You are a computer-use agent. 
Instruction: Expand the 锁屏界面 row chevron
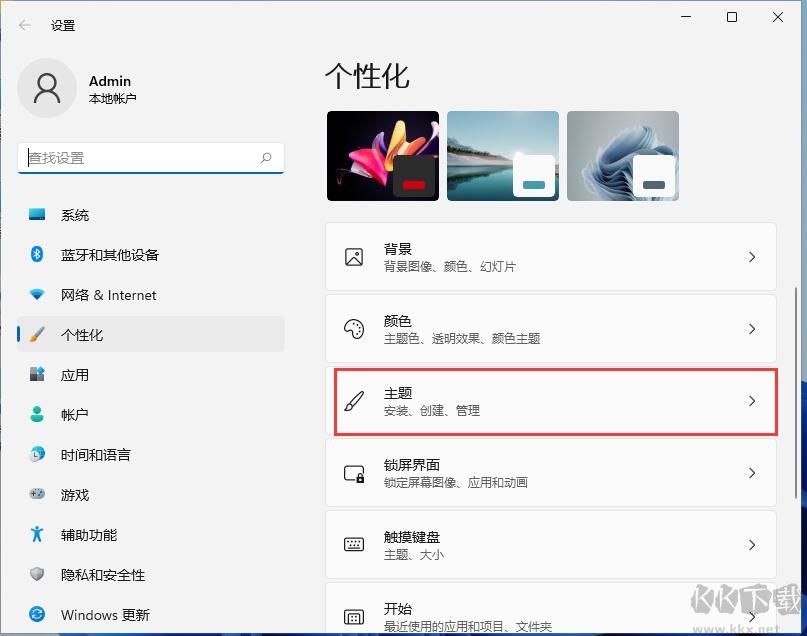(752, 472)
